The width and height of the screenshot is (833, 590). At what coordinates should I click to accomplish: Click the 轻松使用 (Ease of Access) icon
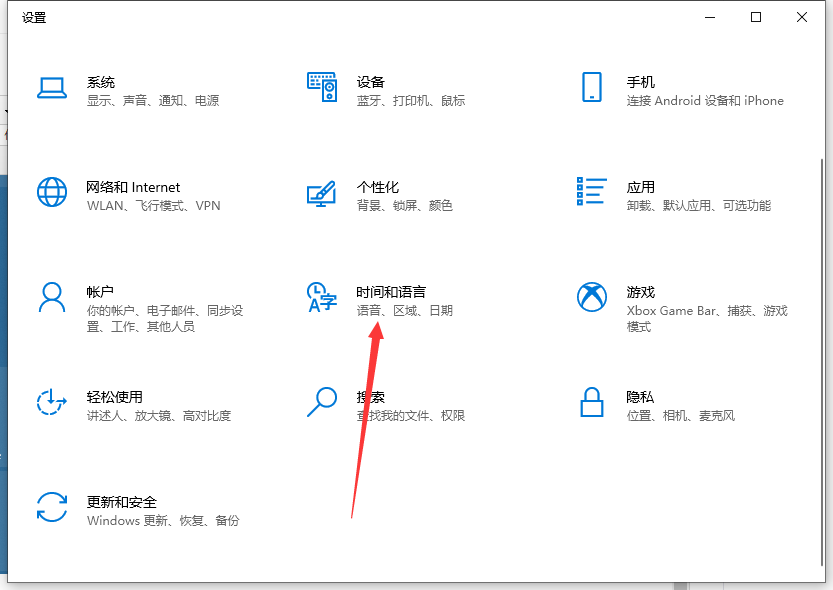point(51,402)
